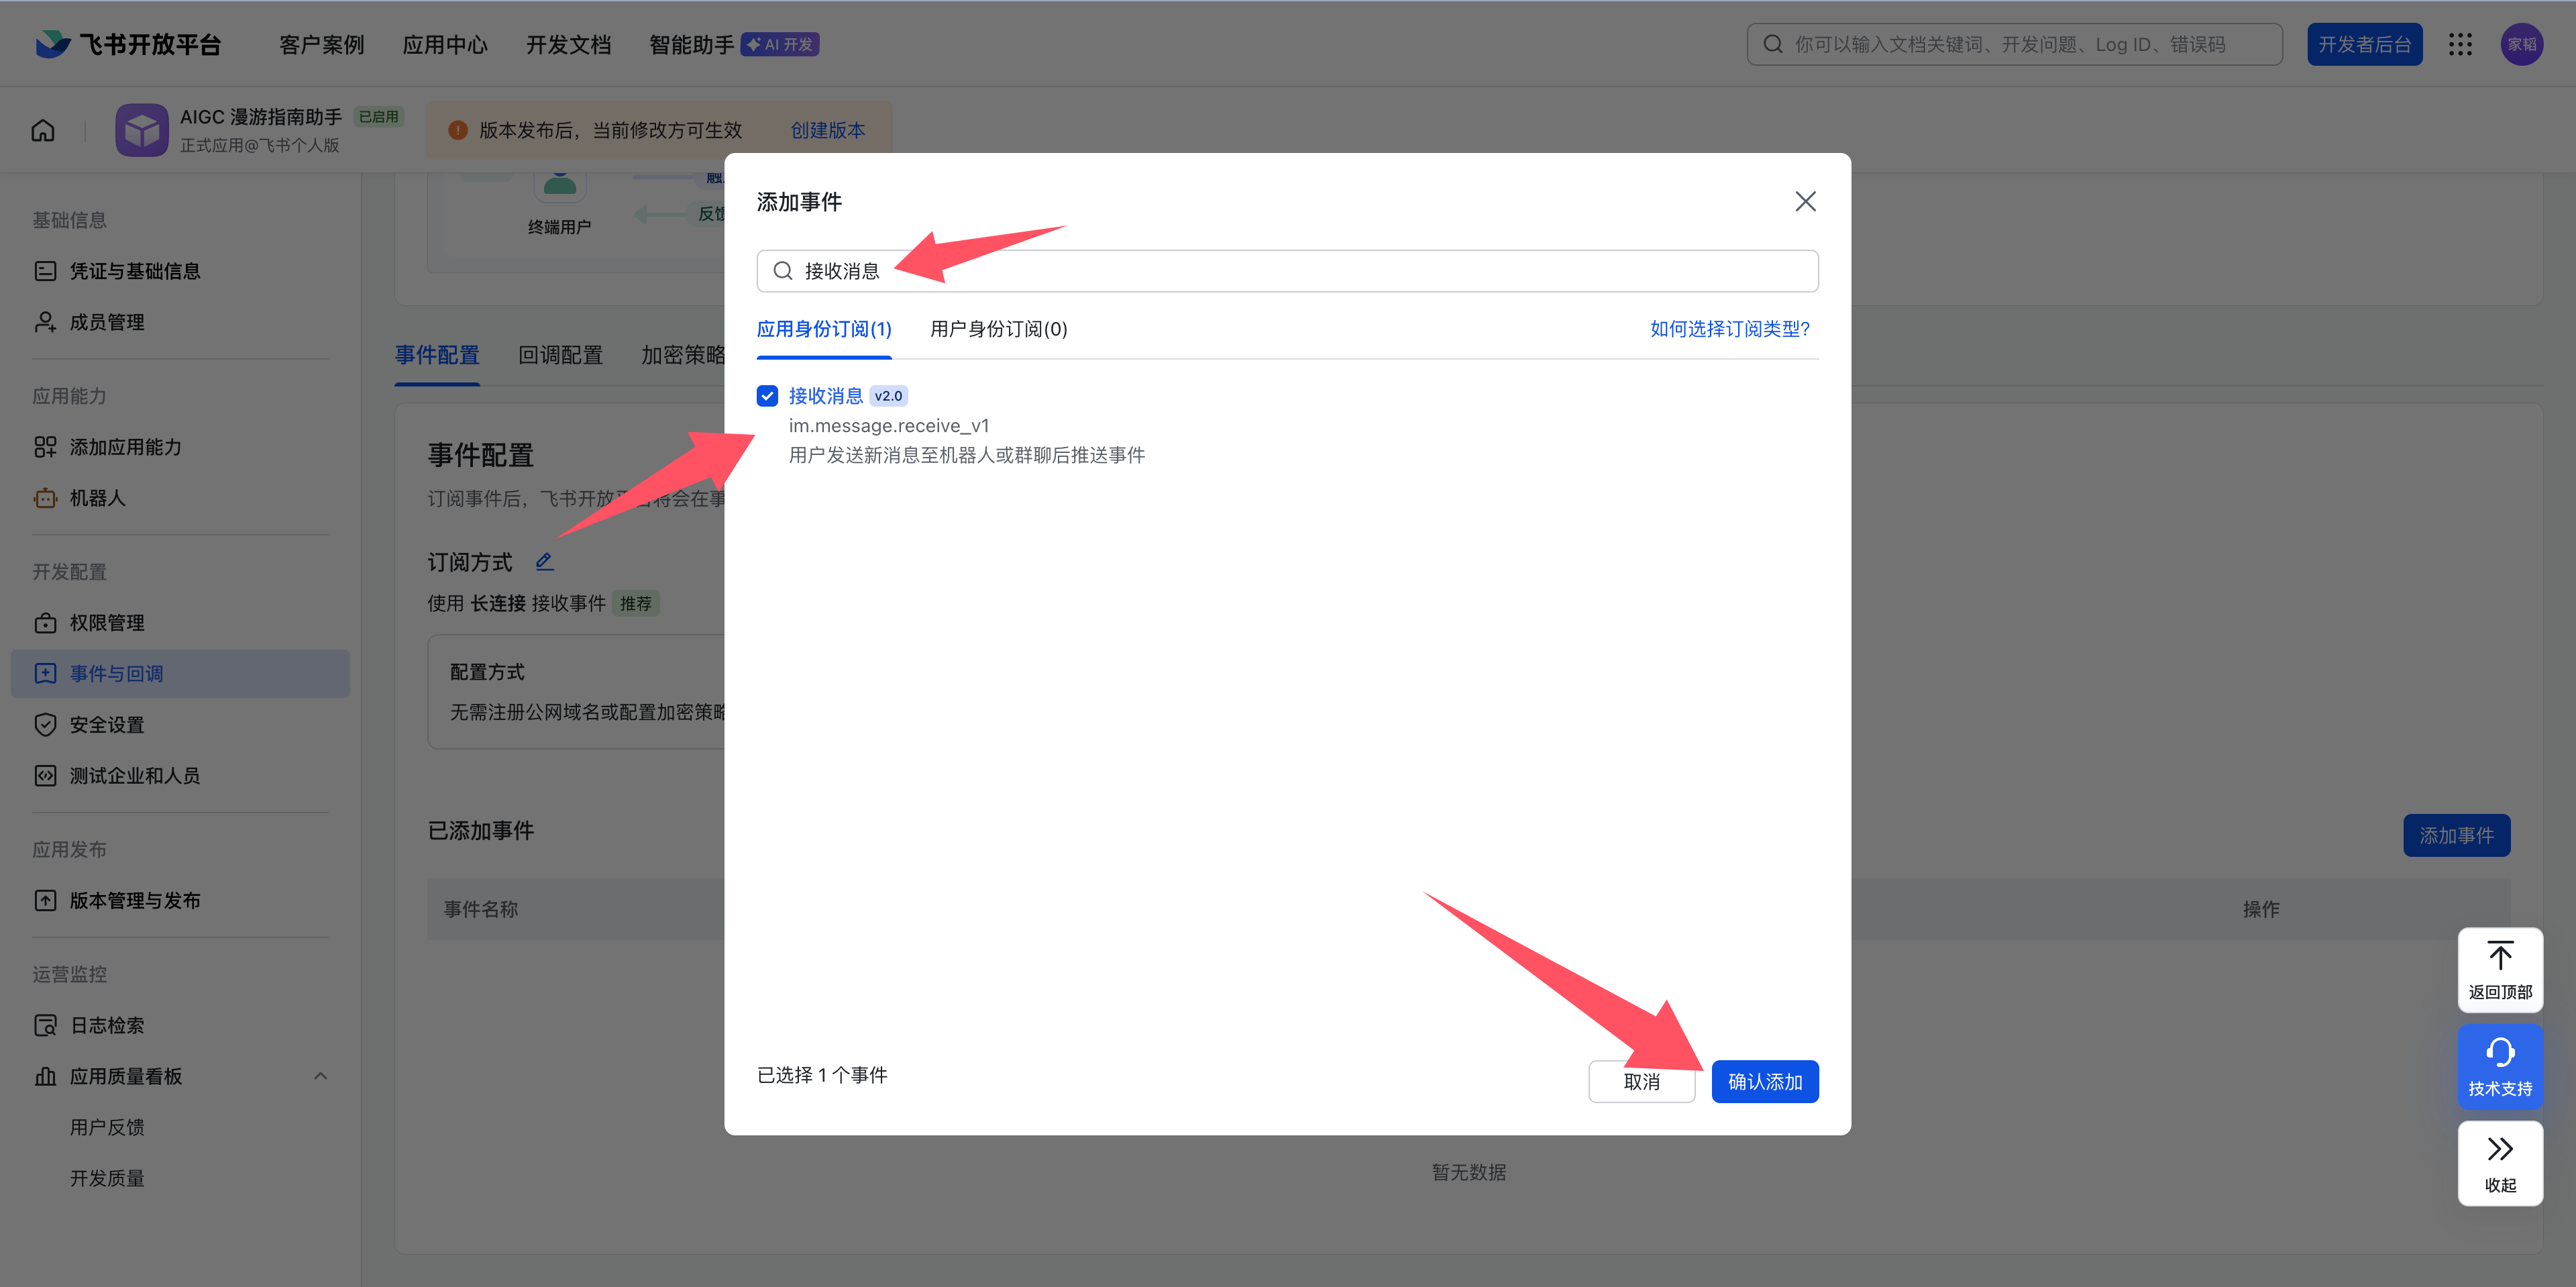Open 权限管理 in sidebar
The width and height of the screenshot is (2576, 1287).
107,622
